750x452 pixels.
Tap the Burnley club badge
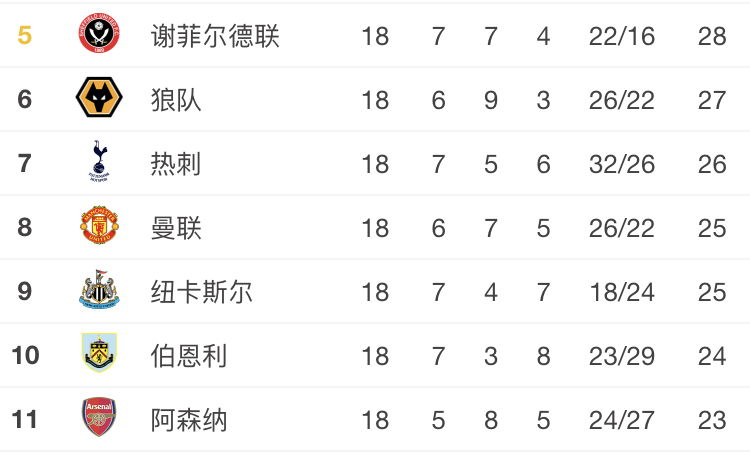[x=99, y=353]
